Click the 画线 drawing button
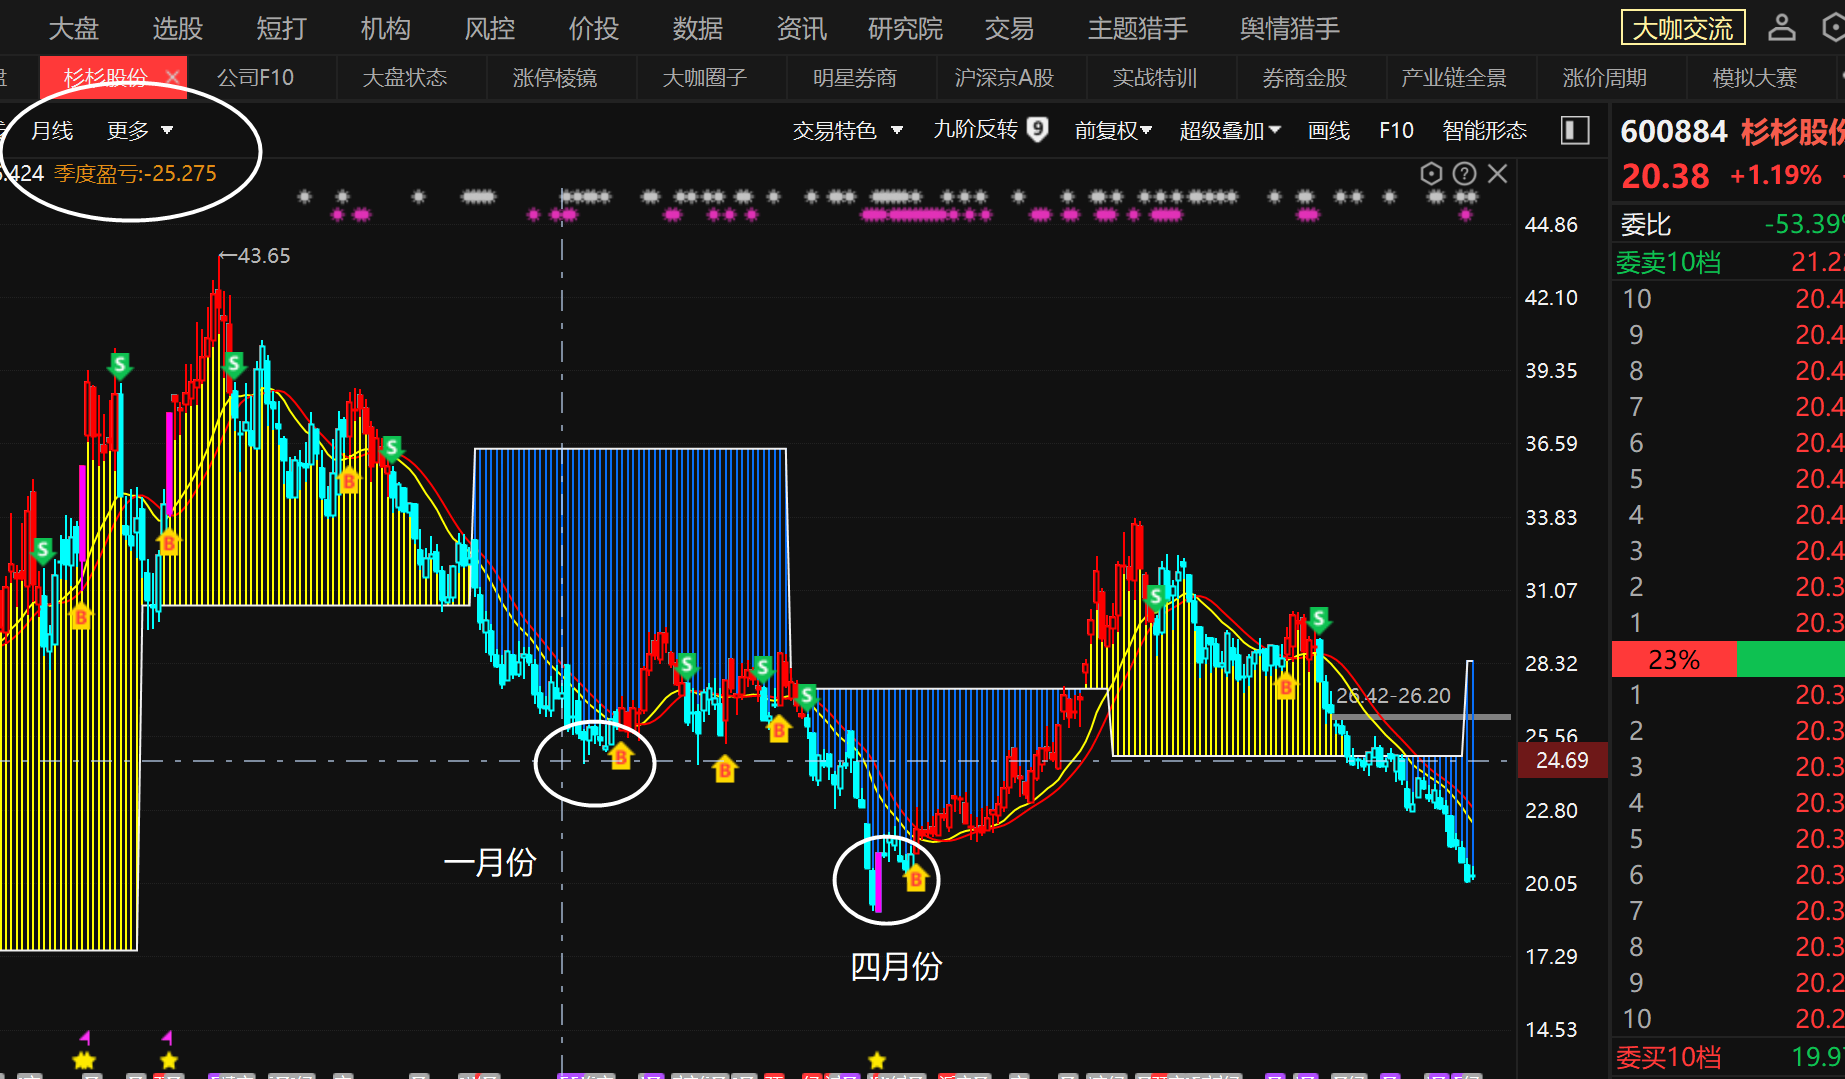Viewport: 1845px width, 1079px height. click(x=1329, y=130)
